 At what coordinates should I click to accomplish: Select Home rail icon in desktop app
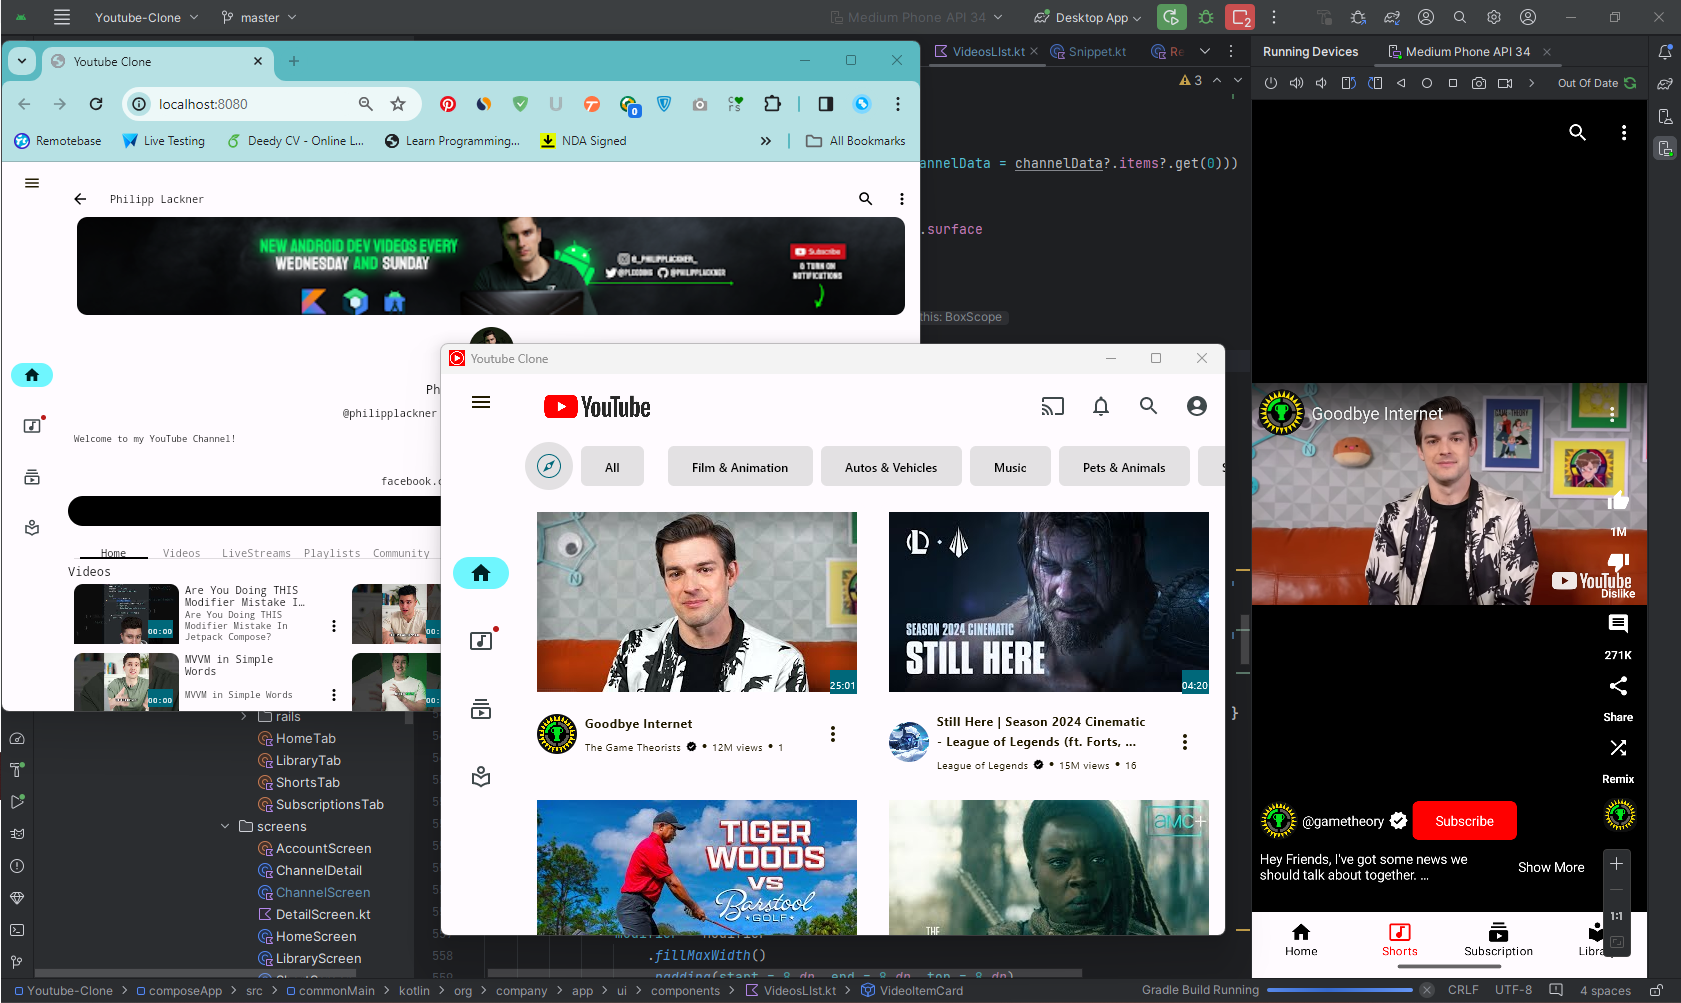click(481, 573)
